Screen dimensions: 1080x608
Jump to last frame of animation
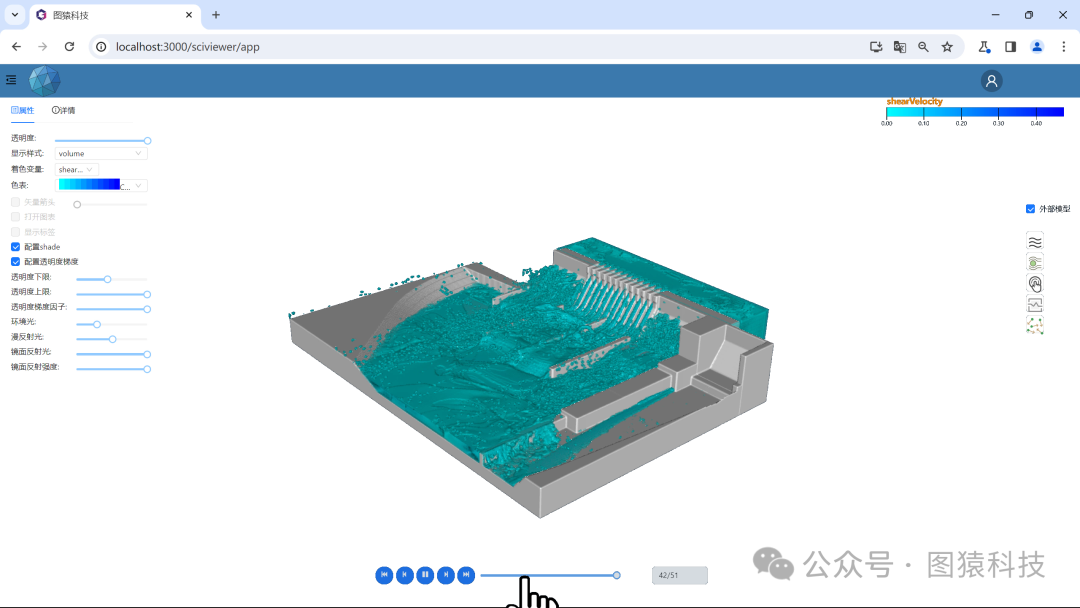coord(466,575)
